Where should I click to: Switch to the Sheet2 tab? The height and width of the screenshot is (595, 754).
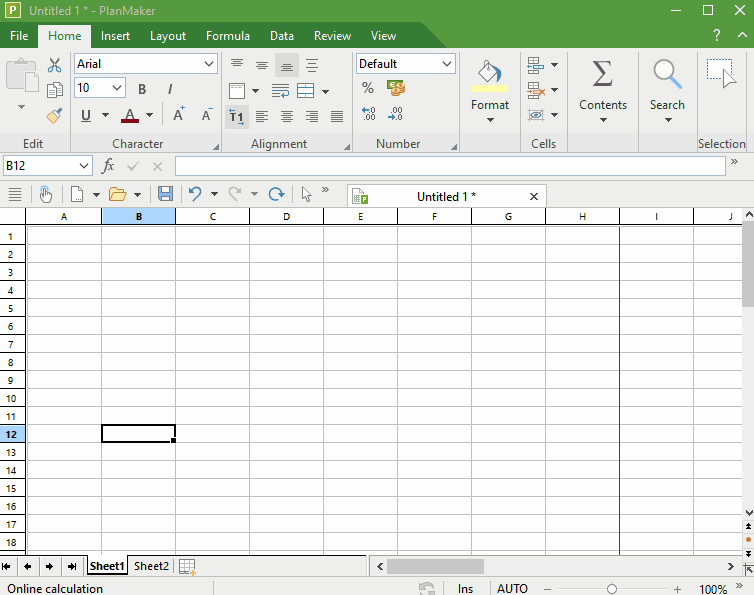click(x=151, y=566)
